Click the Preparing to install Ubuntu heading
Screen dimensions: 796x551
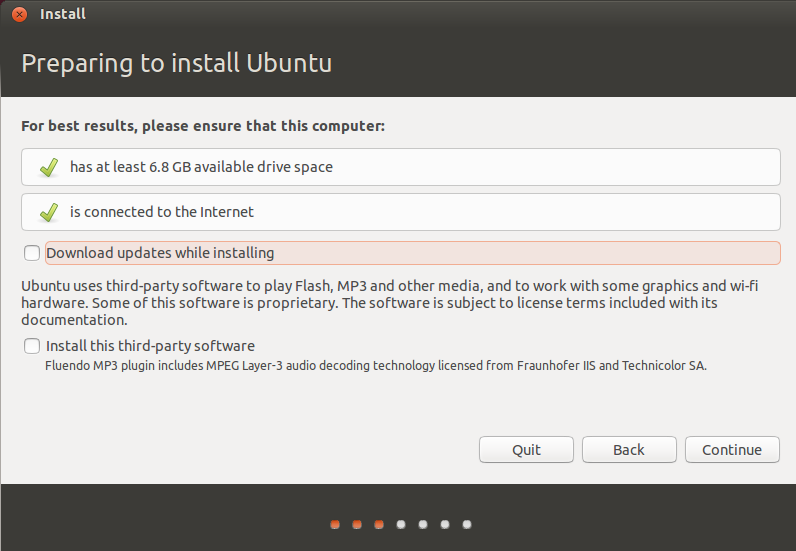pos(176,64)
